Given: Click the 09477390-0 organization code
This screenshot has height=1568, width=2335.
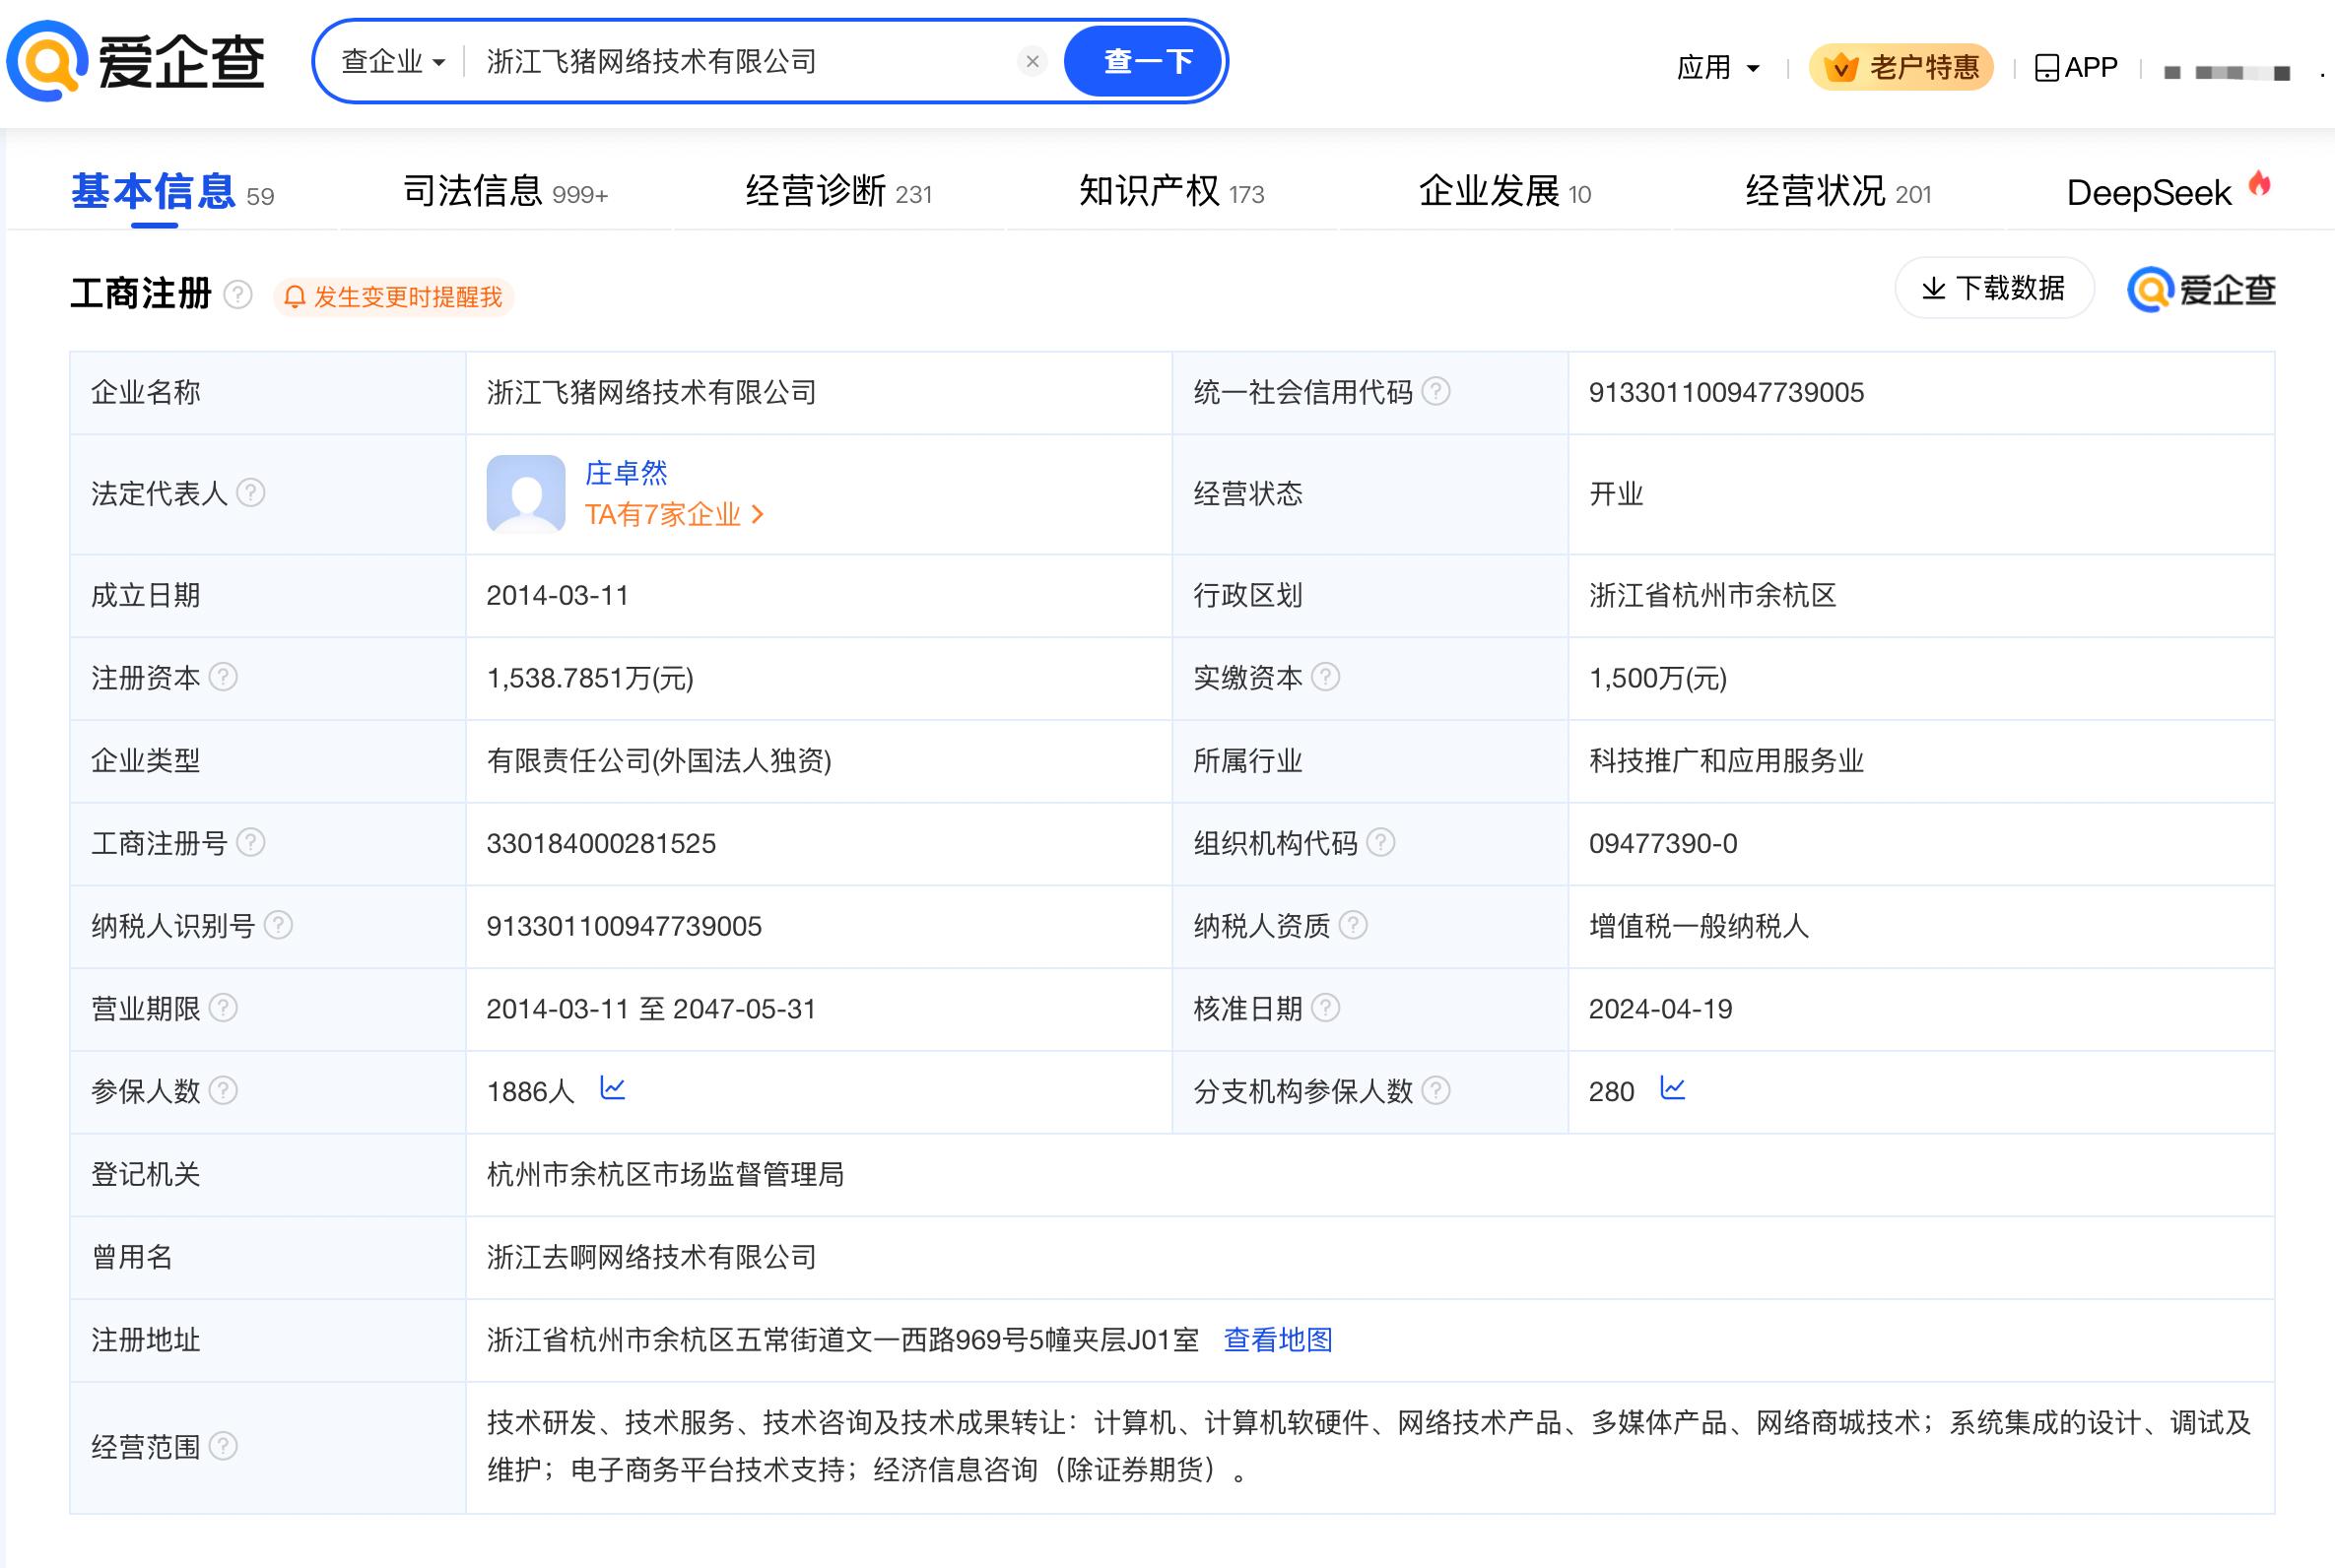Looking at the screenshot, I should click(x=1663, y=843).
